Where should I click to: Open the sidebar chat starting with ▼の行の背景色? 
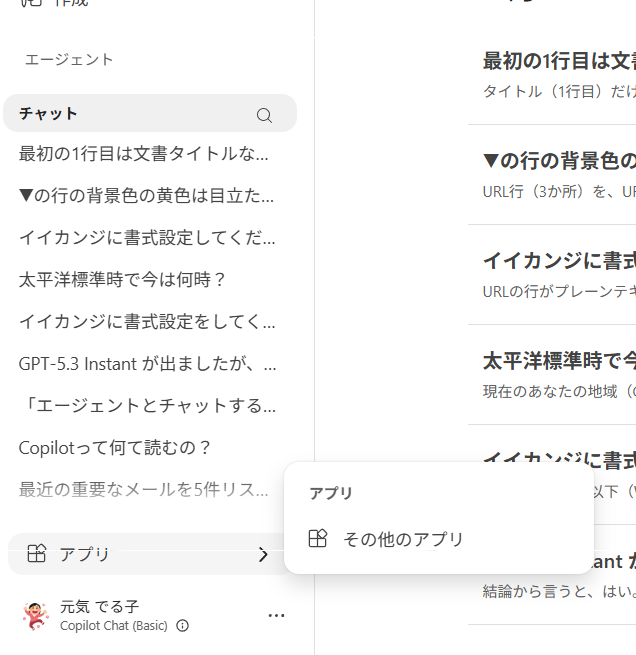click(x=146, y=195)
